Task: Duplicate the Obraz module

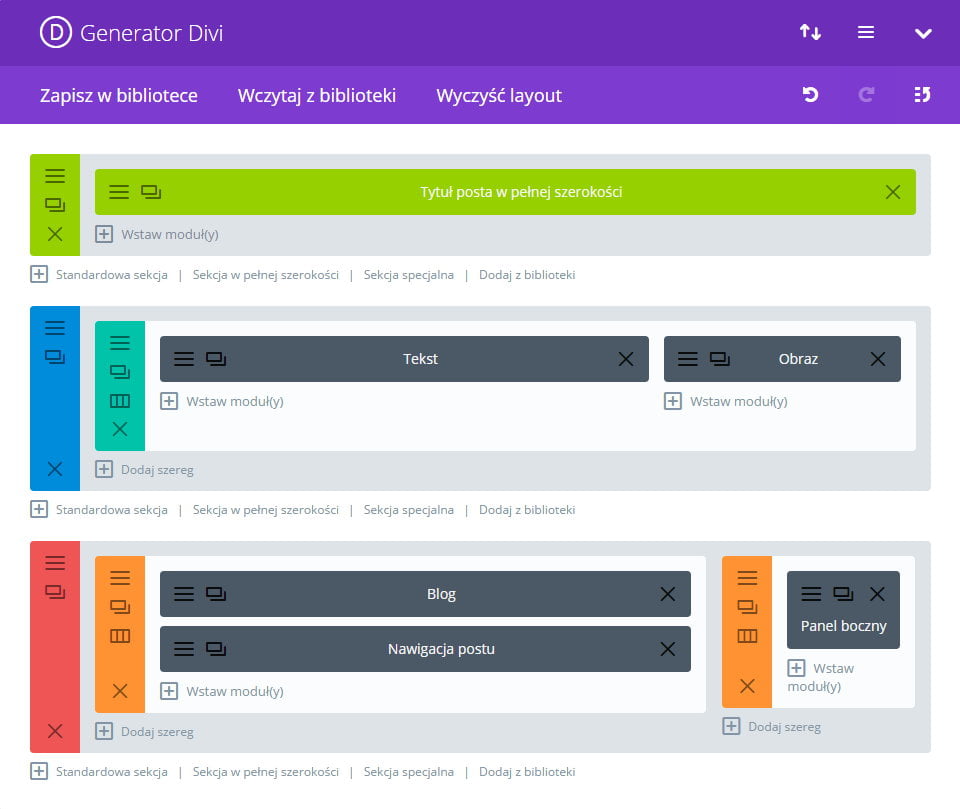Action: click(x=720, y=359)
